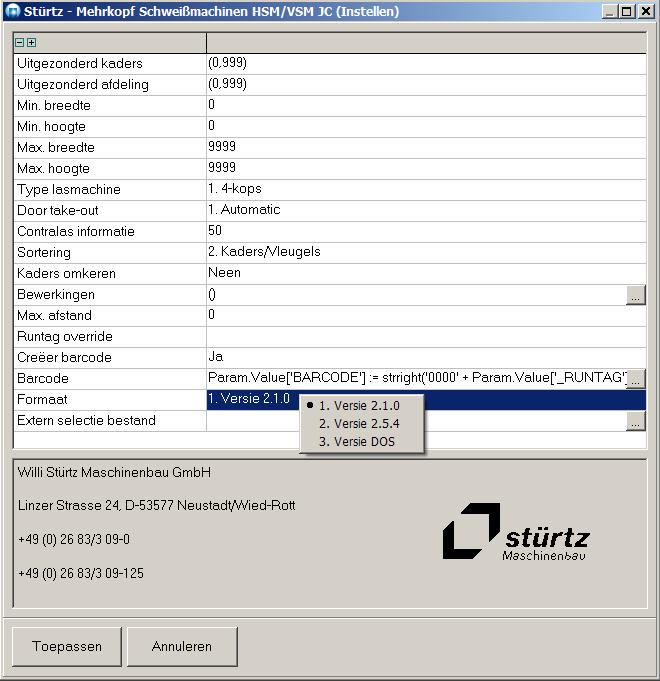Edit the Uitgezonderd afdeling value field
660x681 pixels.
(x=426, y=84)
